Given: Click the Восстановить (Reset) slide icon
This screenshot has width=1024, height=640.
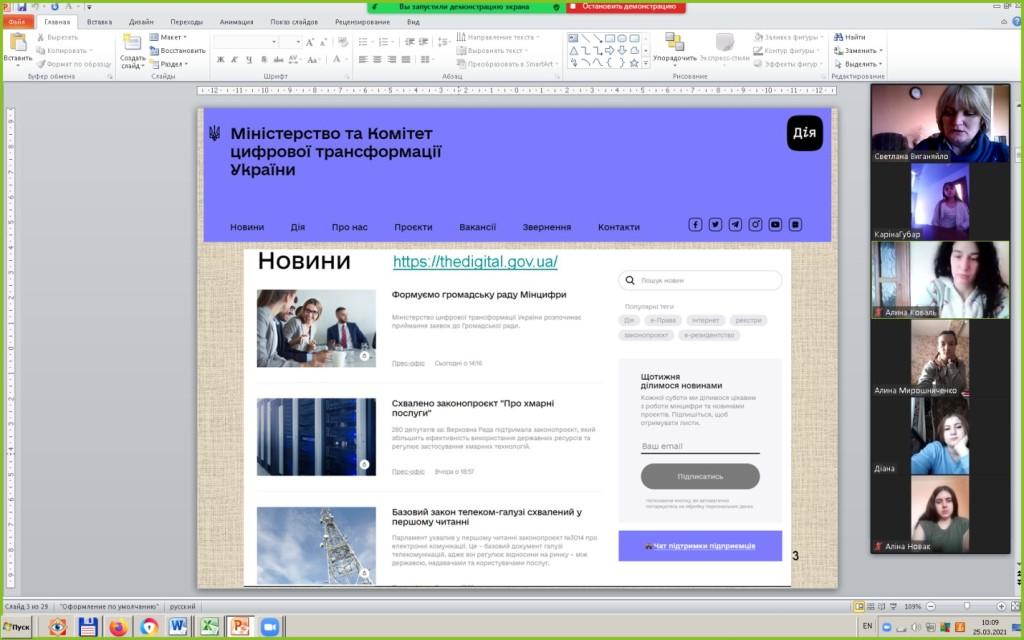Looking at the screenshot, I should [x=177, y=50].
